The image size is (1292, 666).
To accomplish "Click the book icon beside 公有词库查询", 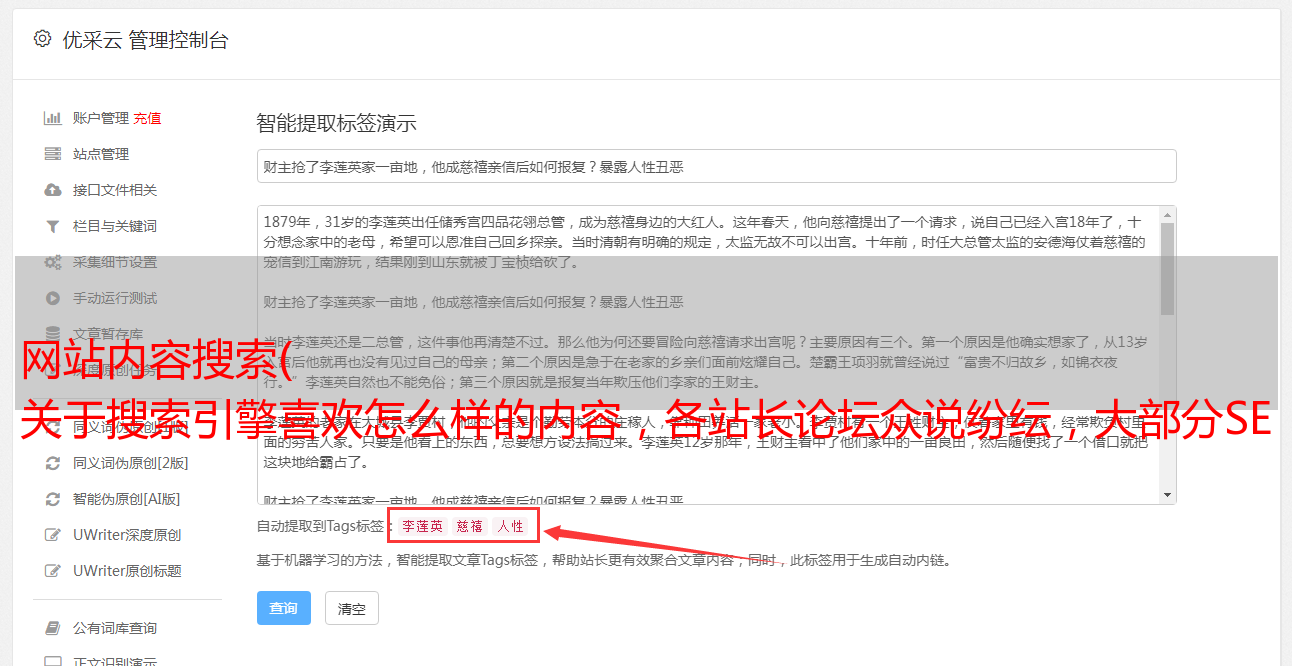I will click(53, 628).
